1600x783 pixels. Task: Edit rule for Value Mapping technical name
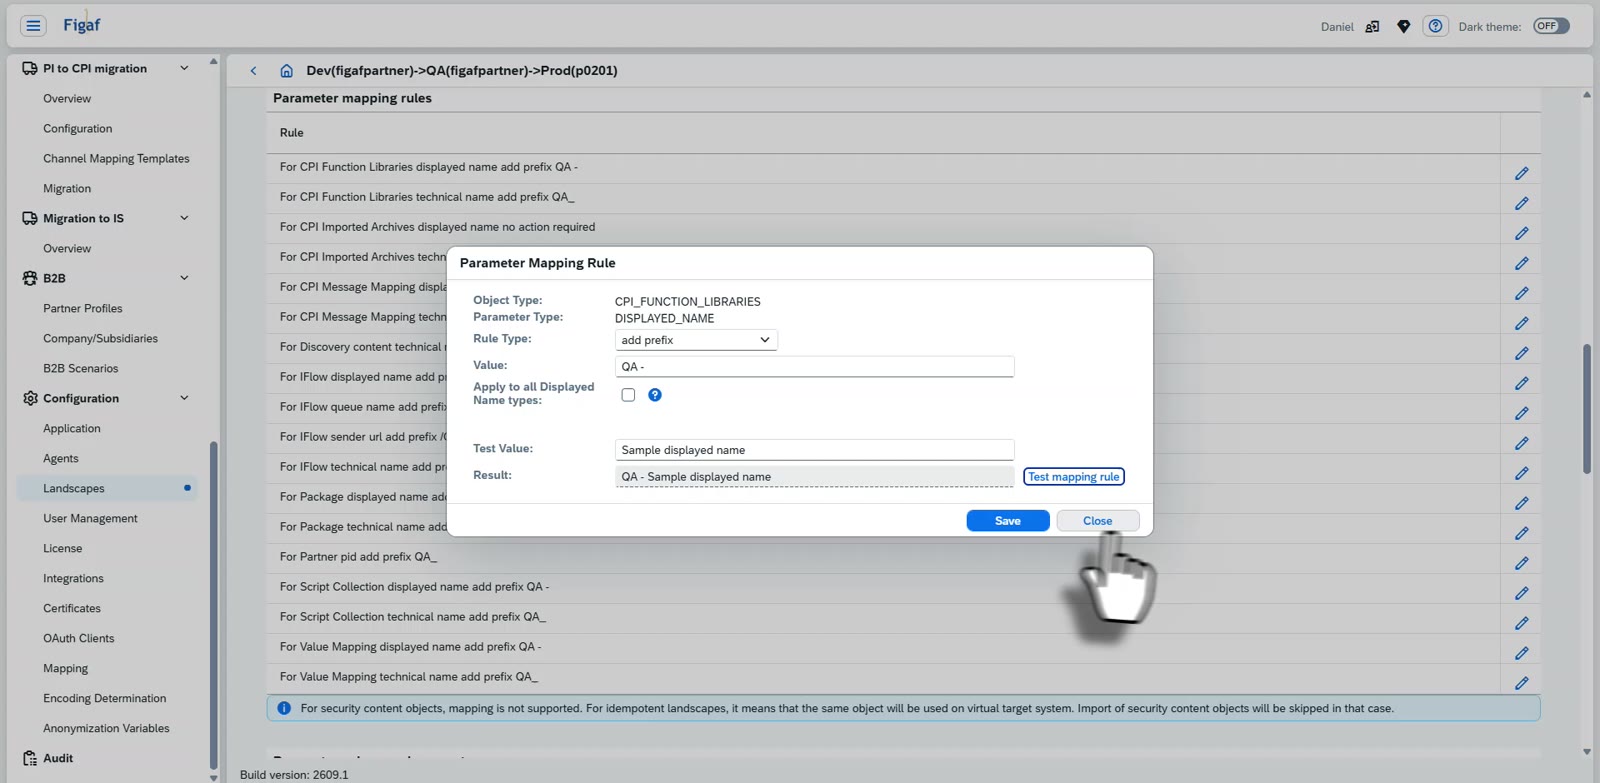pos(1521,683)
